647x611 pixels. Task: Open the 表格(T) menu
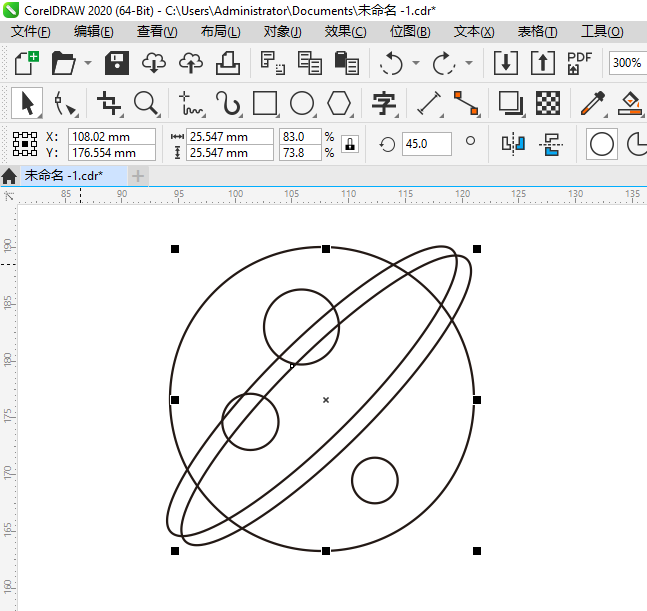click(537, 32)
